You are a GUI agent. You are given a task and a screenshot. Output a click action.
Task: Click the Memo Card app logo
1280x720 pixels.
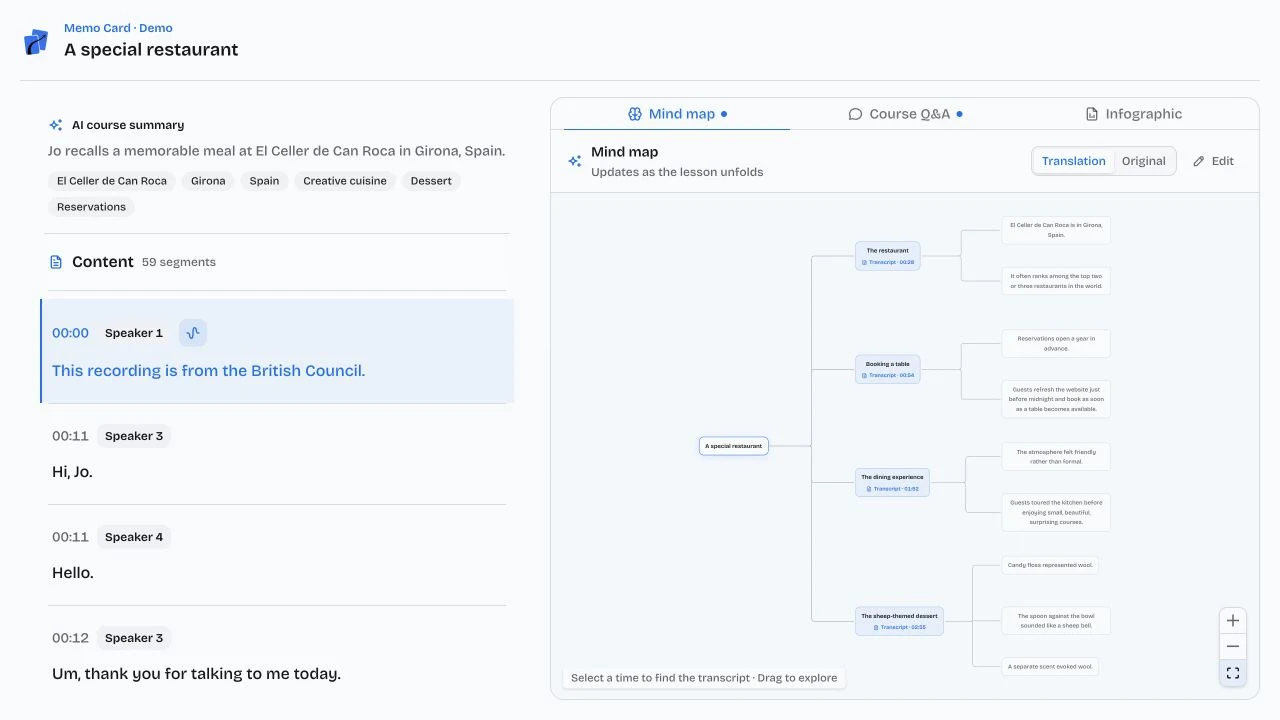point(36,42)
